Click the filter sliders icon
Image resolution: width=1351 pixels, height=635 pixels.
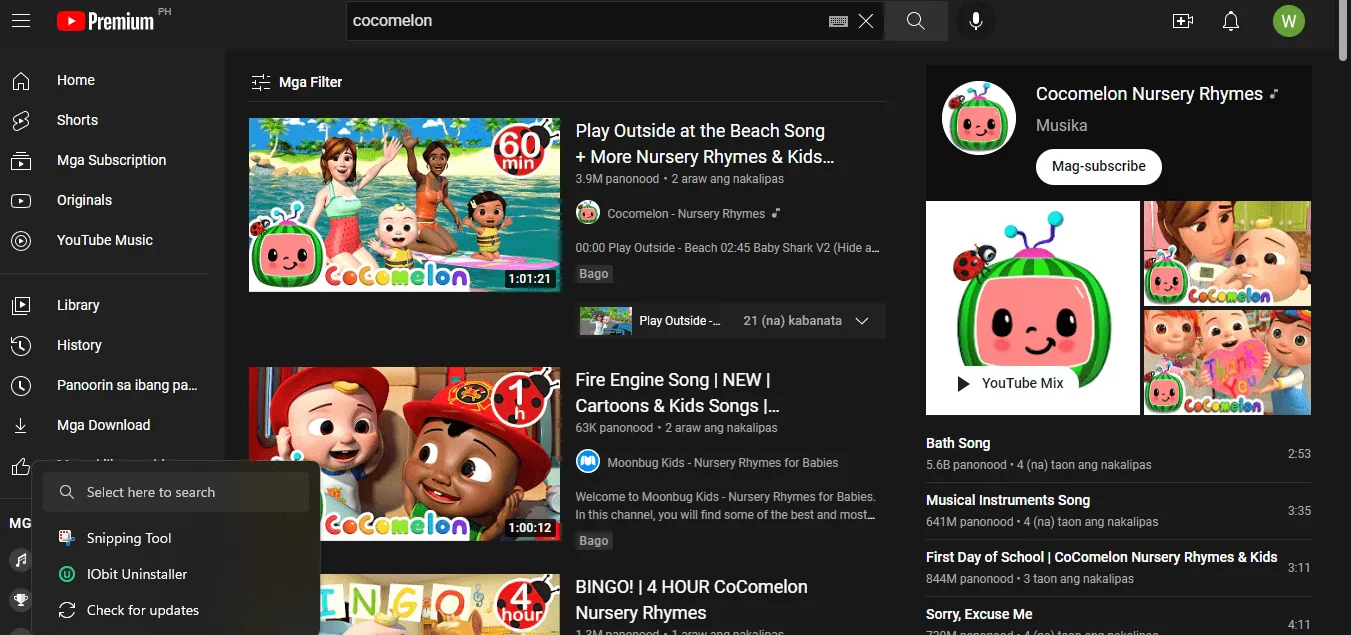click(260, 82)
